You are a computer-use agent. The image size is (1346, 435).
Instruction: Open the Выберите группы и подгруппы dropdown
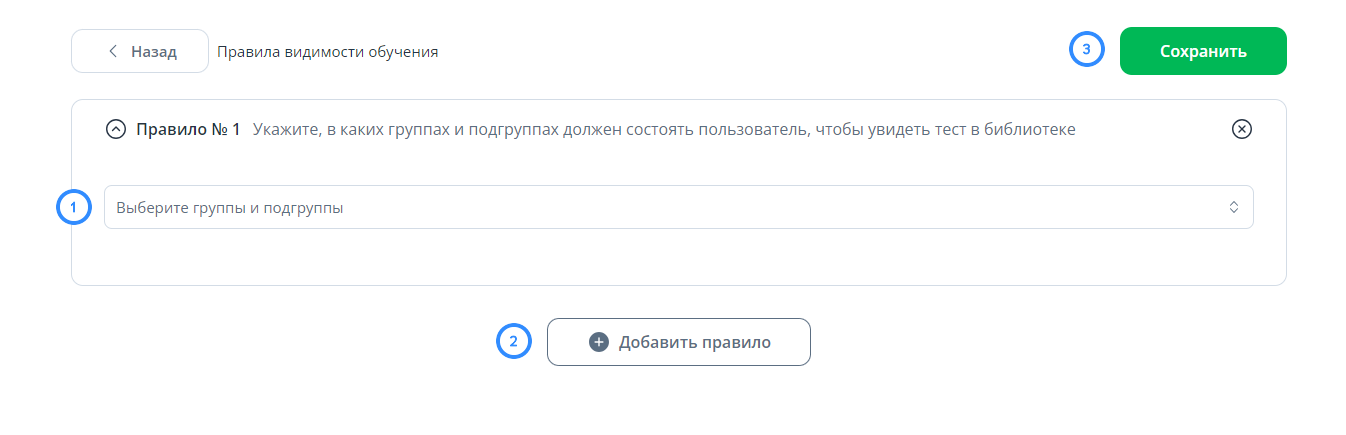coord(678,207)
